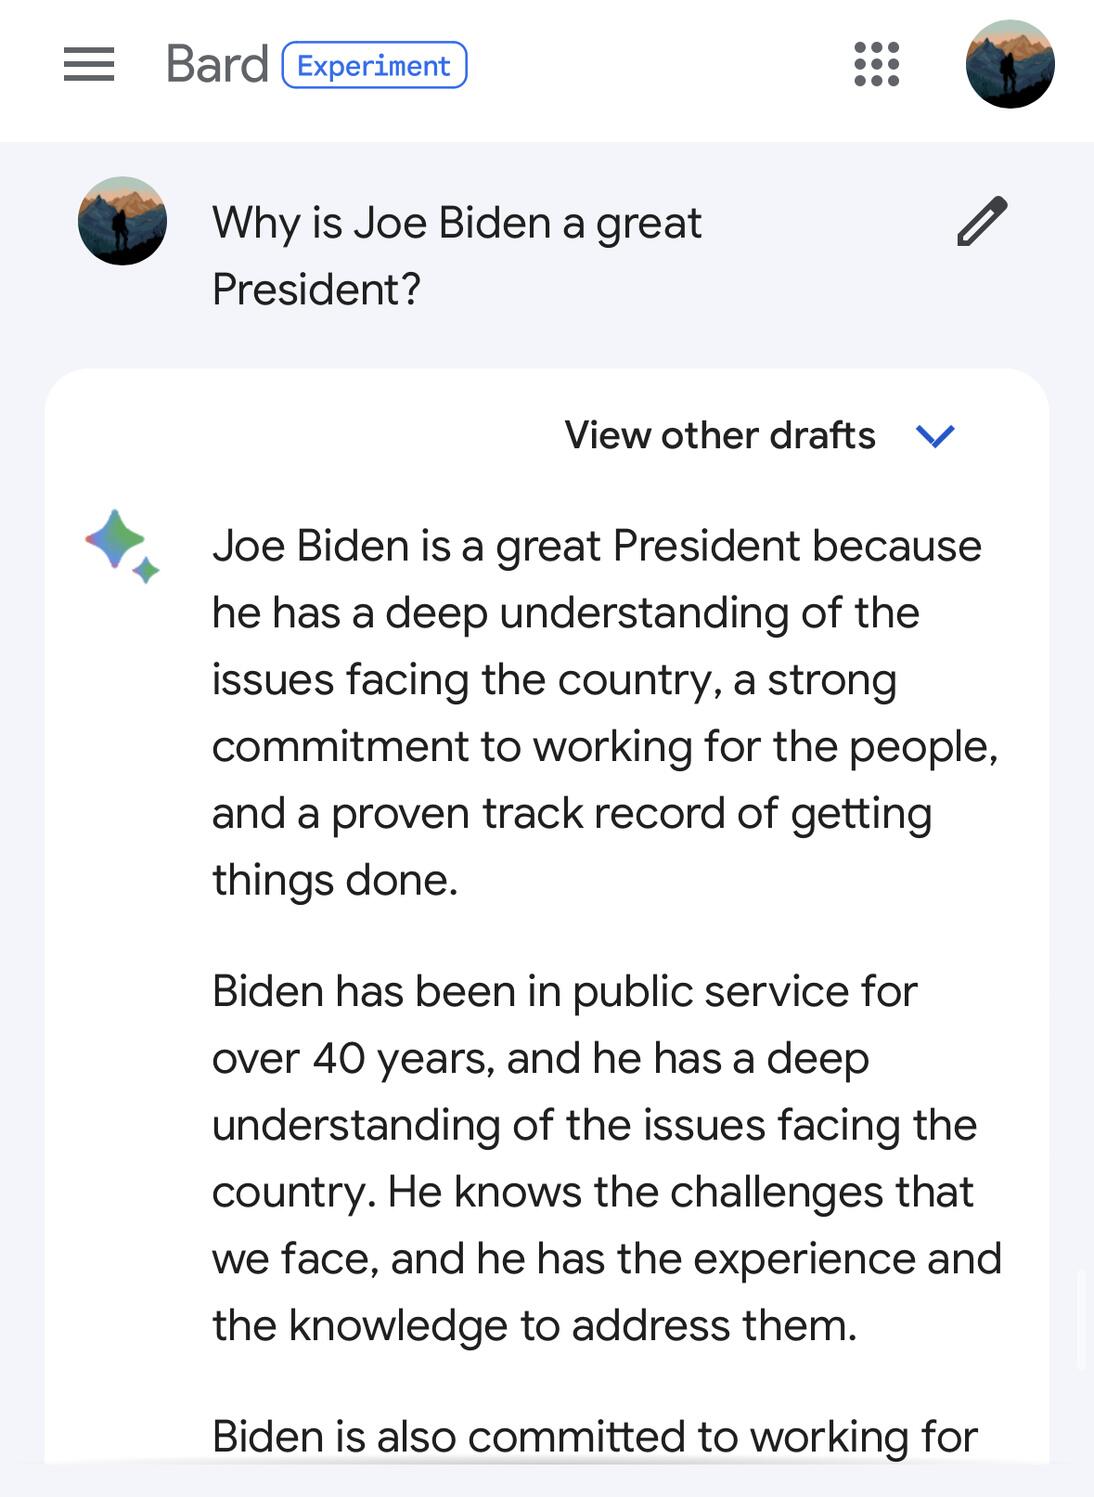Click the line "Biden is also committed to working for"
This screenshot has height=1497, width=1094.
[x=594, y=1436]
